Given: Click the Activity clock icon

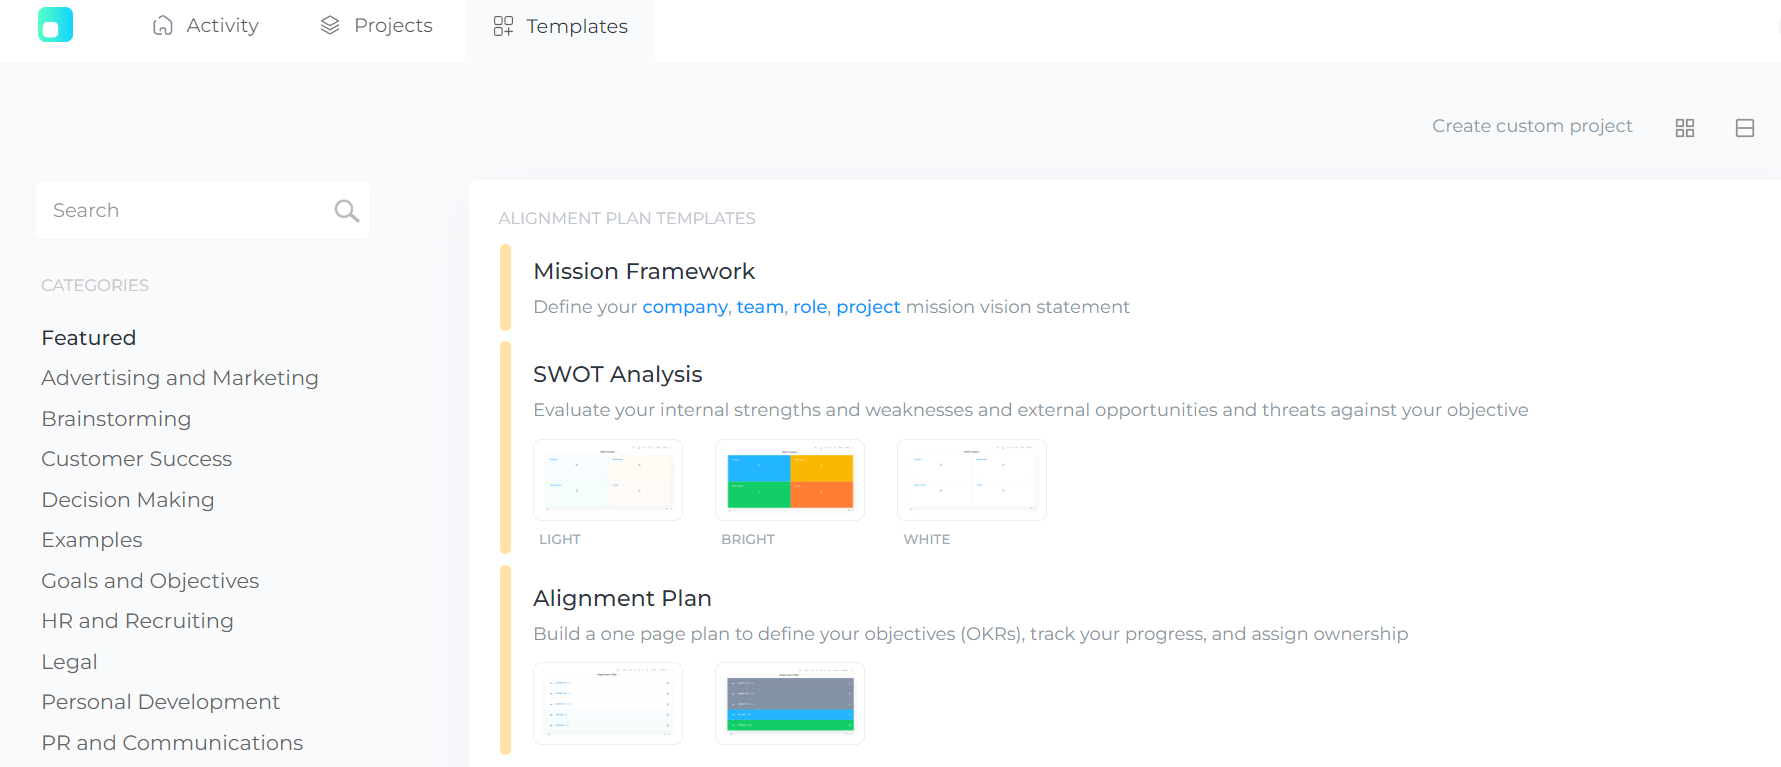Looking at the screenshot, I should [x=161, y=25].
